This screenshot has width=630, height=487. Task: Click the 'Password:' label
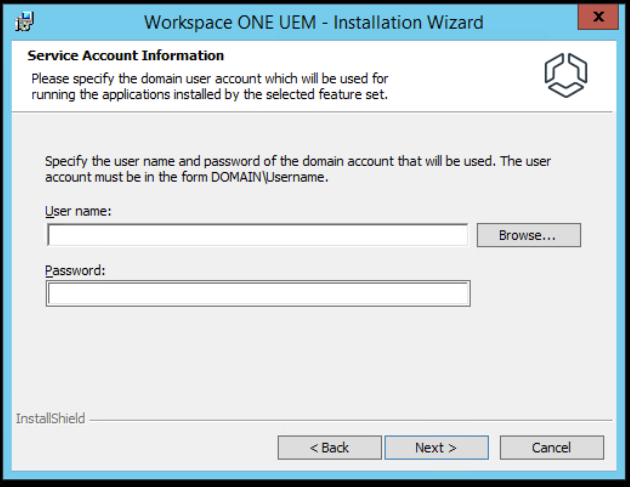click(x=75, y=270)
